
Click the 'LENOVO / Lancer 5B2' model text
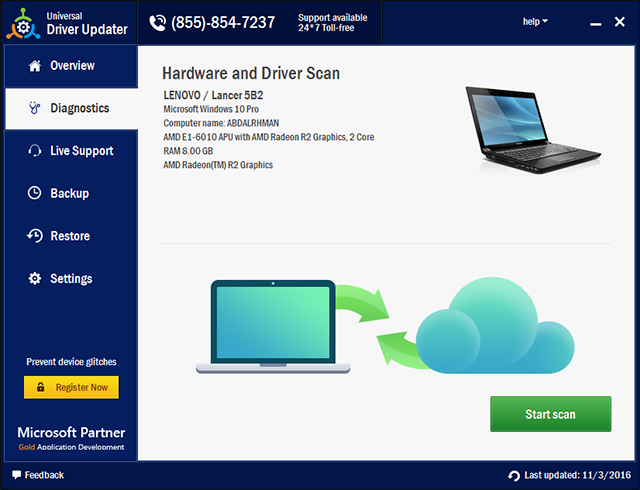[x=213, y=95]
